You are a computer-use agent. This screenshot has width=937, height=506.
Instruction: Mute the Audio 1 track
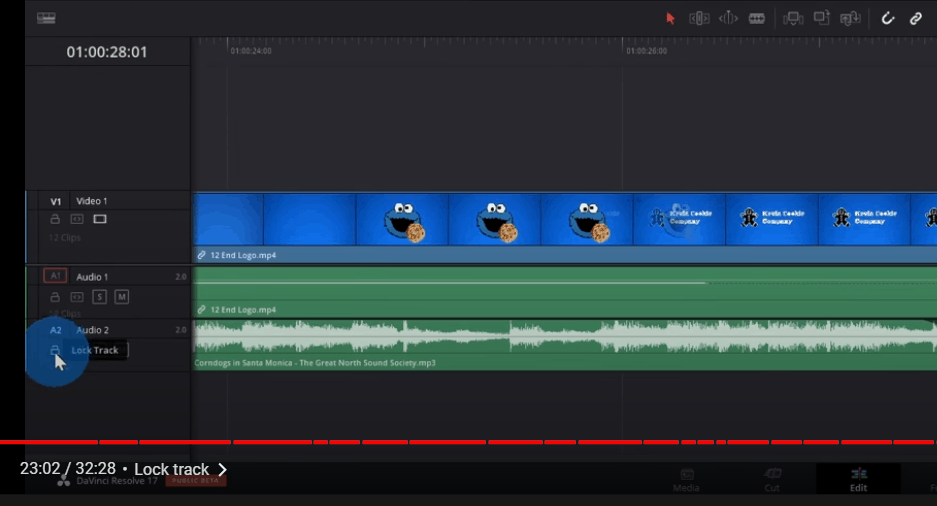tap(121, 297)
